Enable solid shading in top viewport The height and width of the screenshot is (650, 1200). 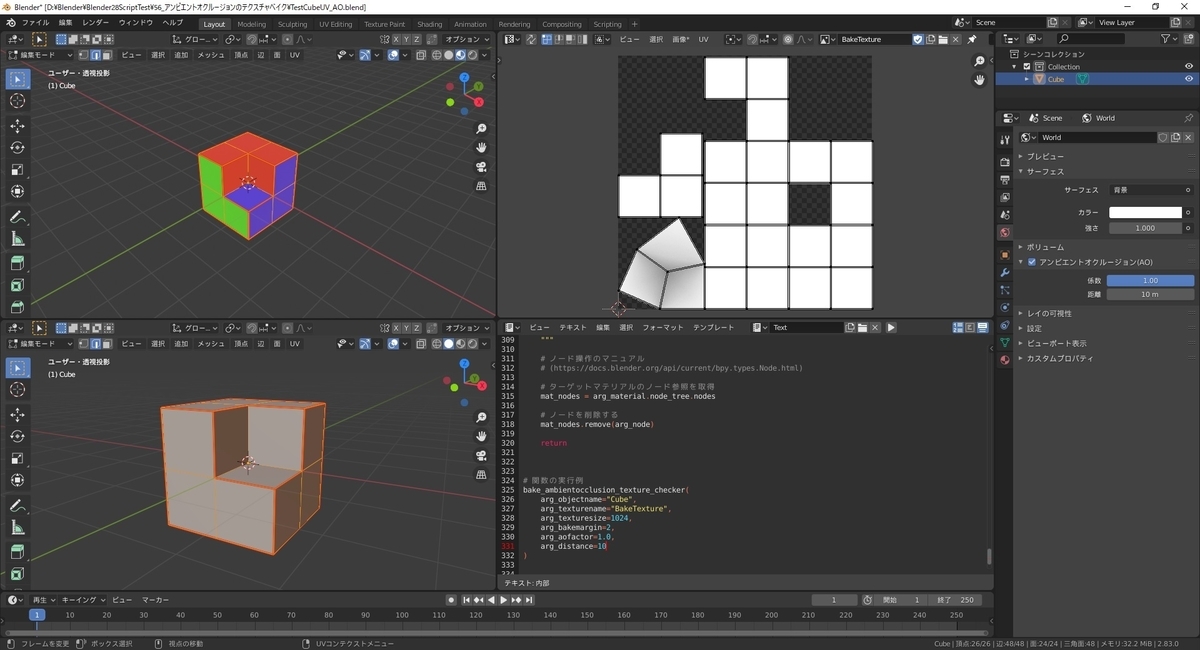(449, 55)
